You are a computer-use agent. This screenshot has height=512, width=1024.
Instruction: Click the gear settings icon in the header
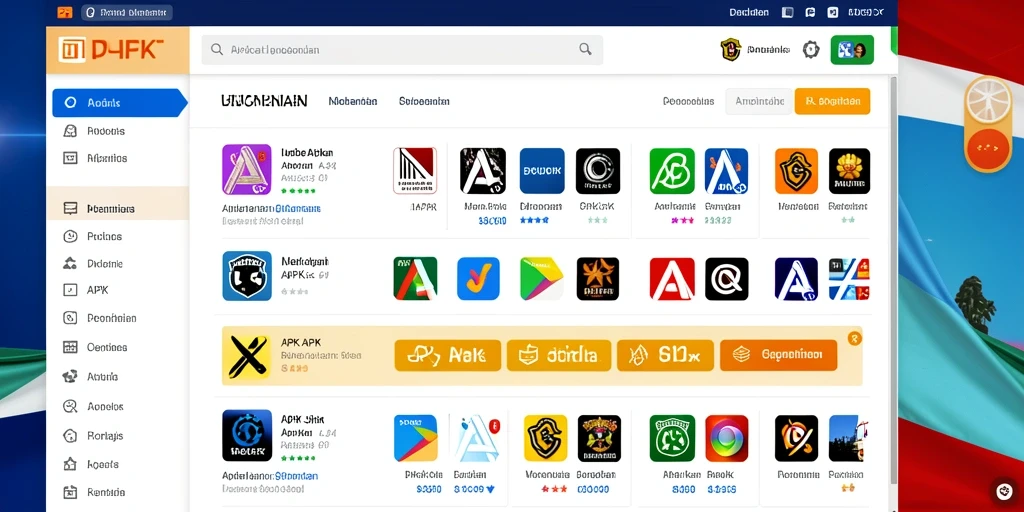click(x=810, y=50)
